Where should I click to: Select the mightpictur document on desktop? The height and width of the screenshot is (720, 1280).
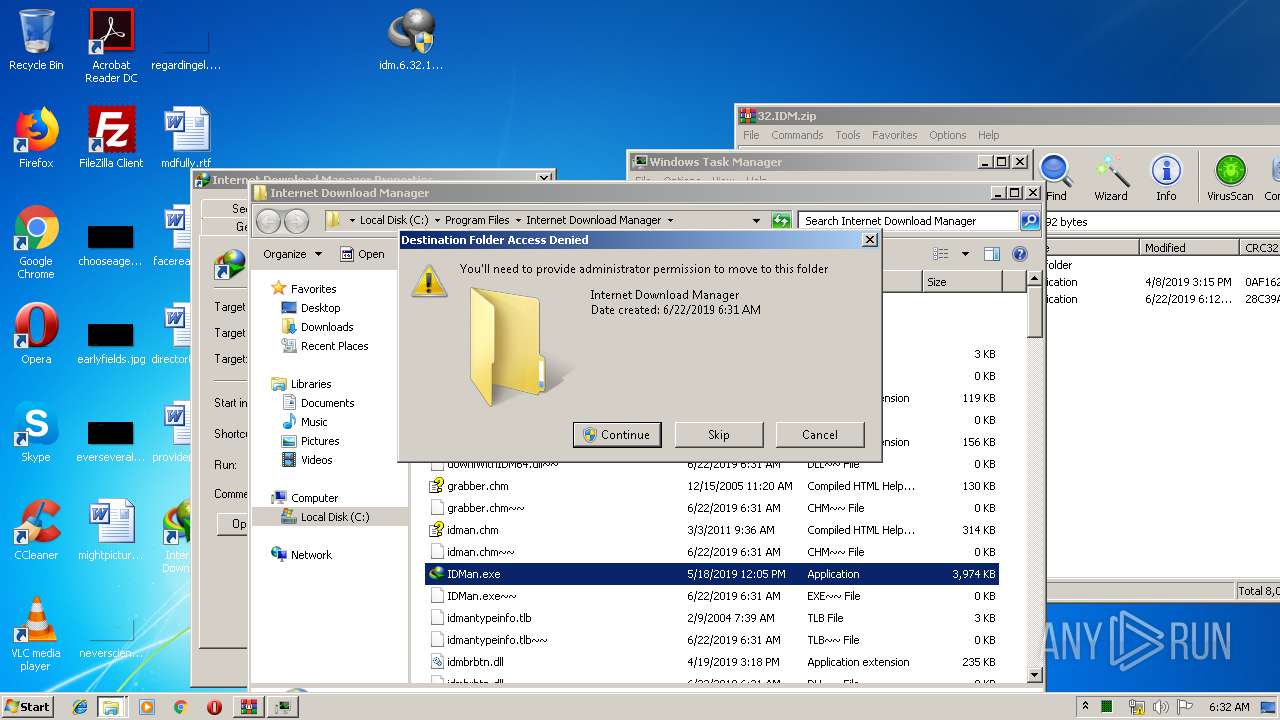(x=111, y=530)
